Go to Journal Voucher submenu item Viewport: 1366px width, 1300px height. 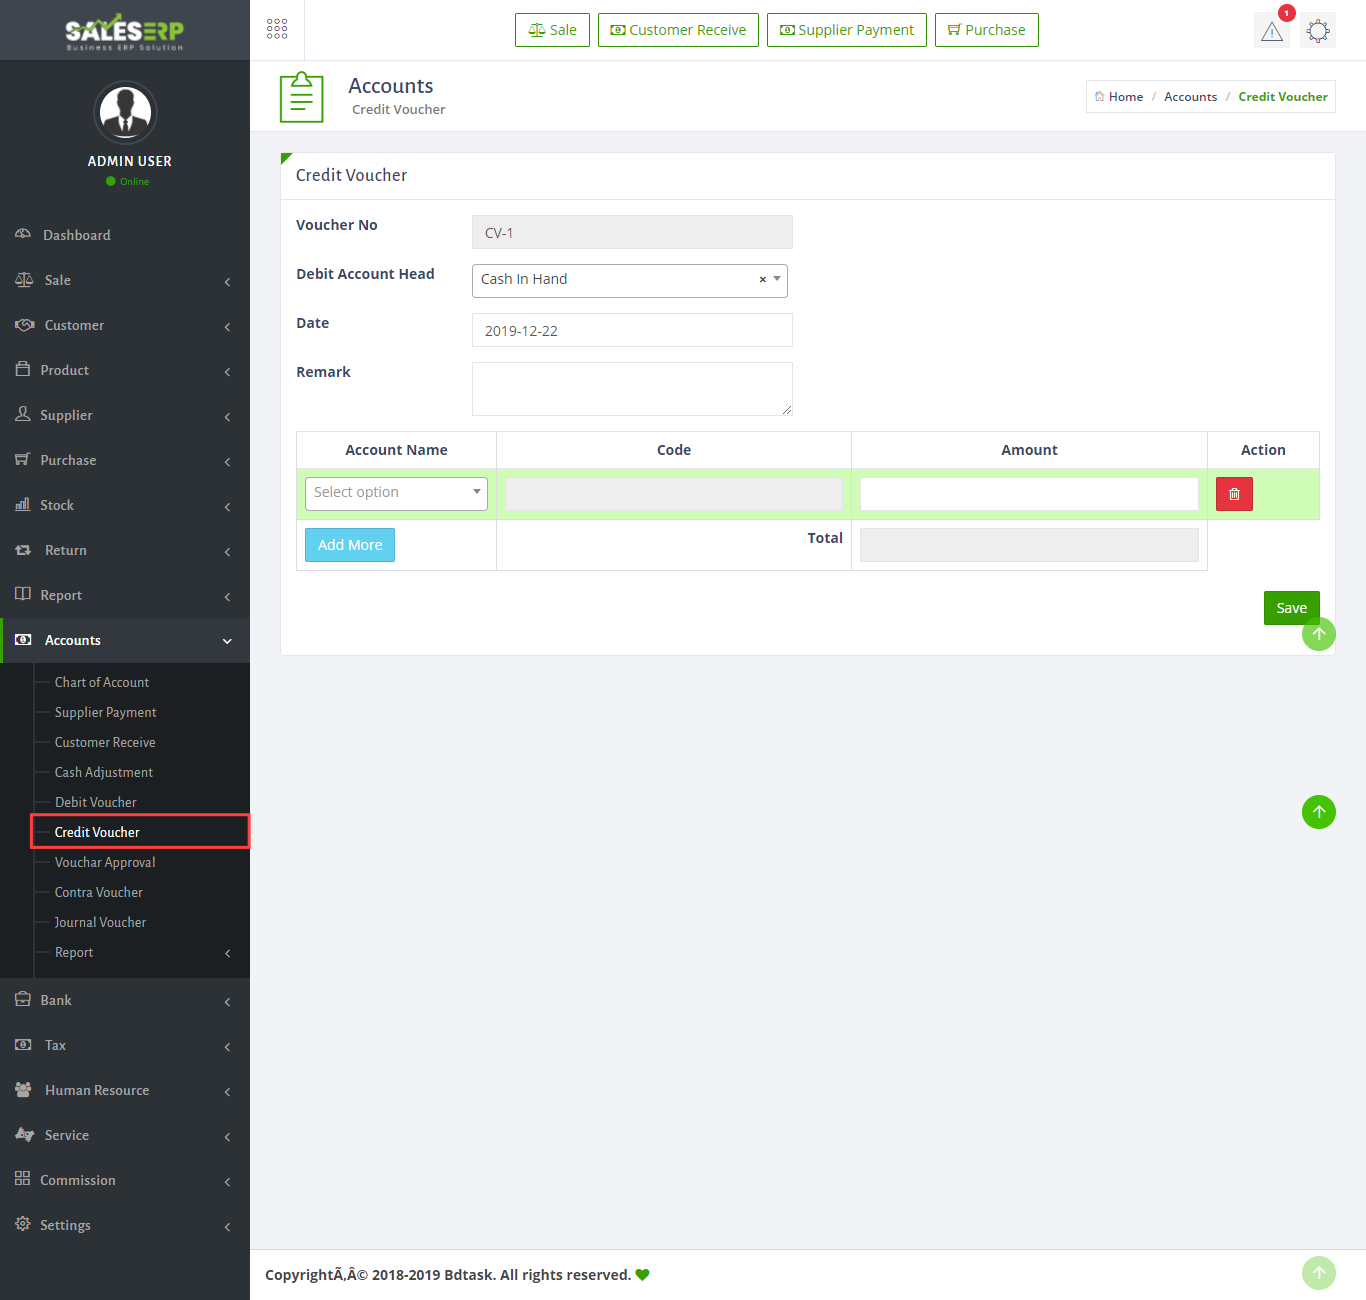(100, 922)
